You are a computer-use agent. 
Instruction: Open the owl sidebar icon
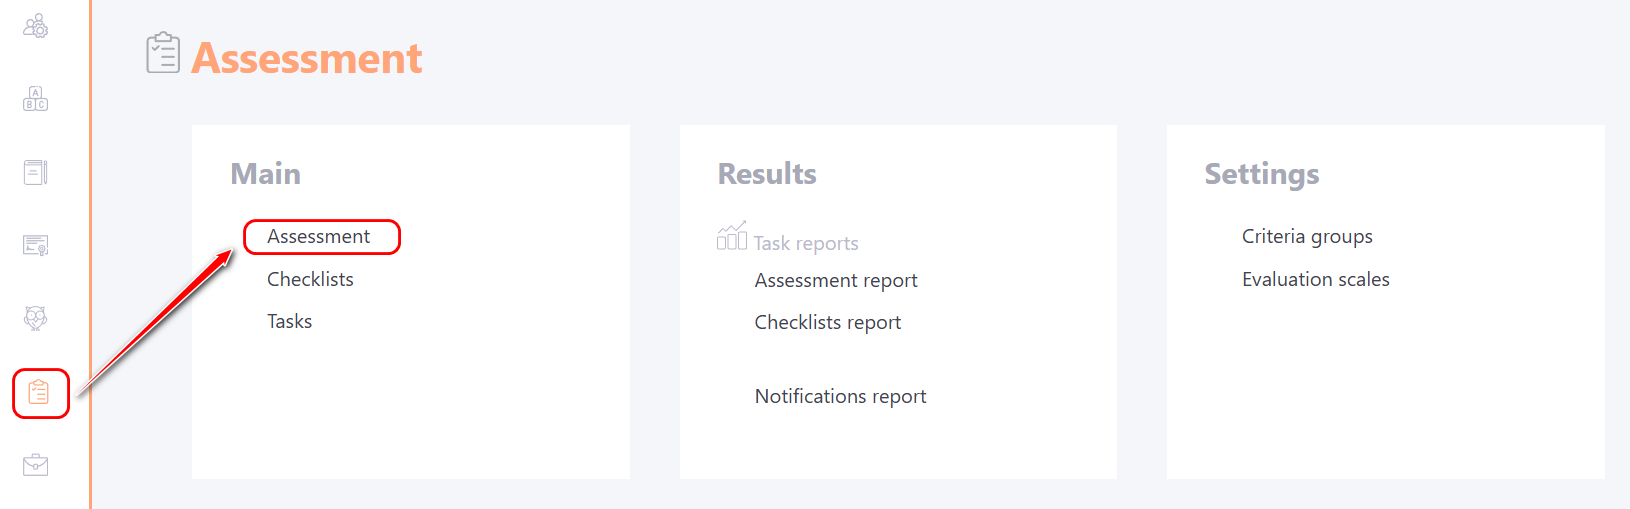(x=36, y=318)
